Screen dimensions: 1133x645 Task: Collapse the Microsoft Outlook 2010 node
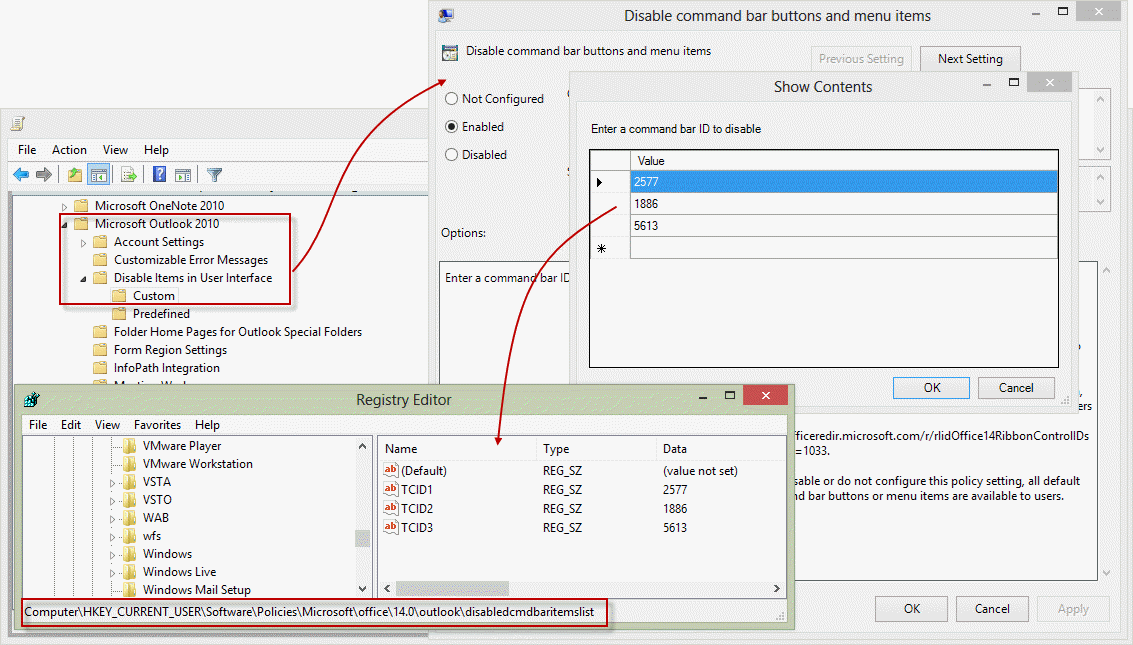pos(64,225)
